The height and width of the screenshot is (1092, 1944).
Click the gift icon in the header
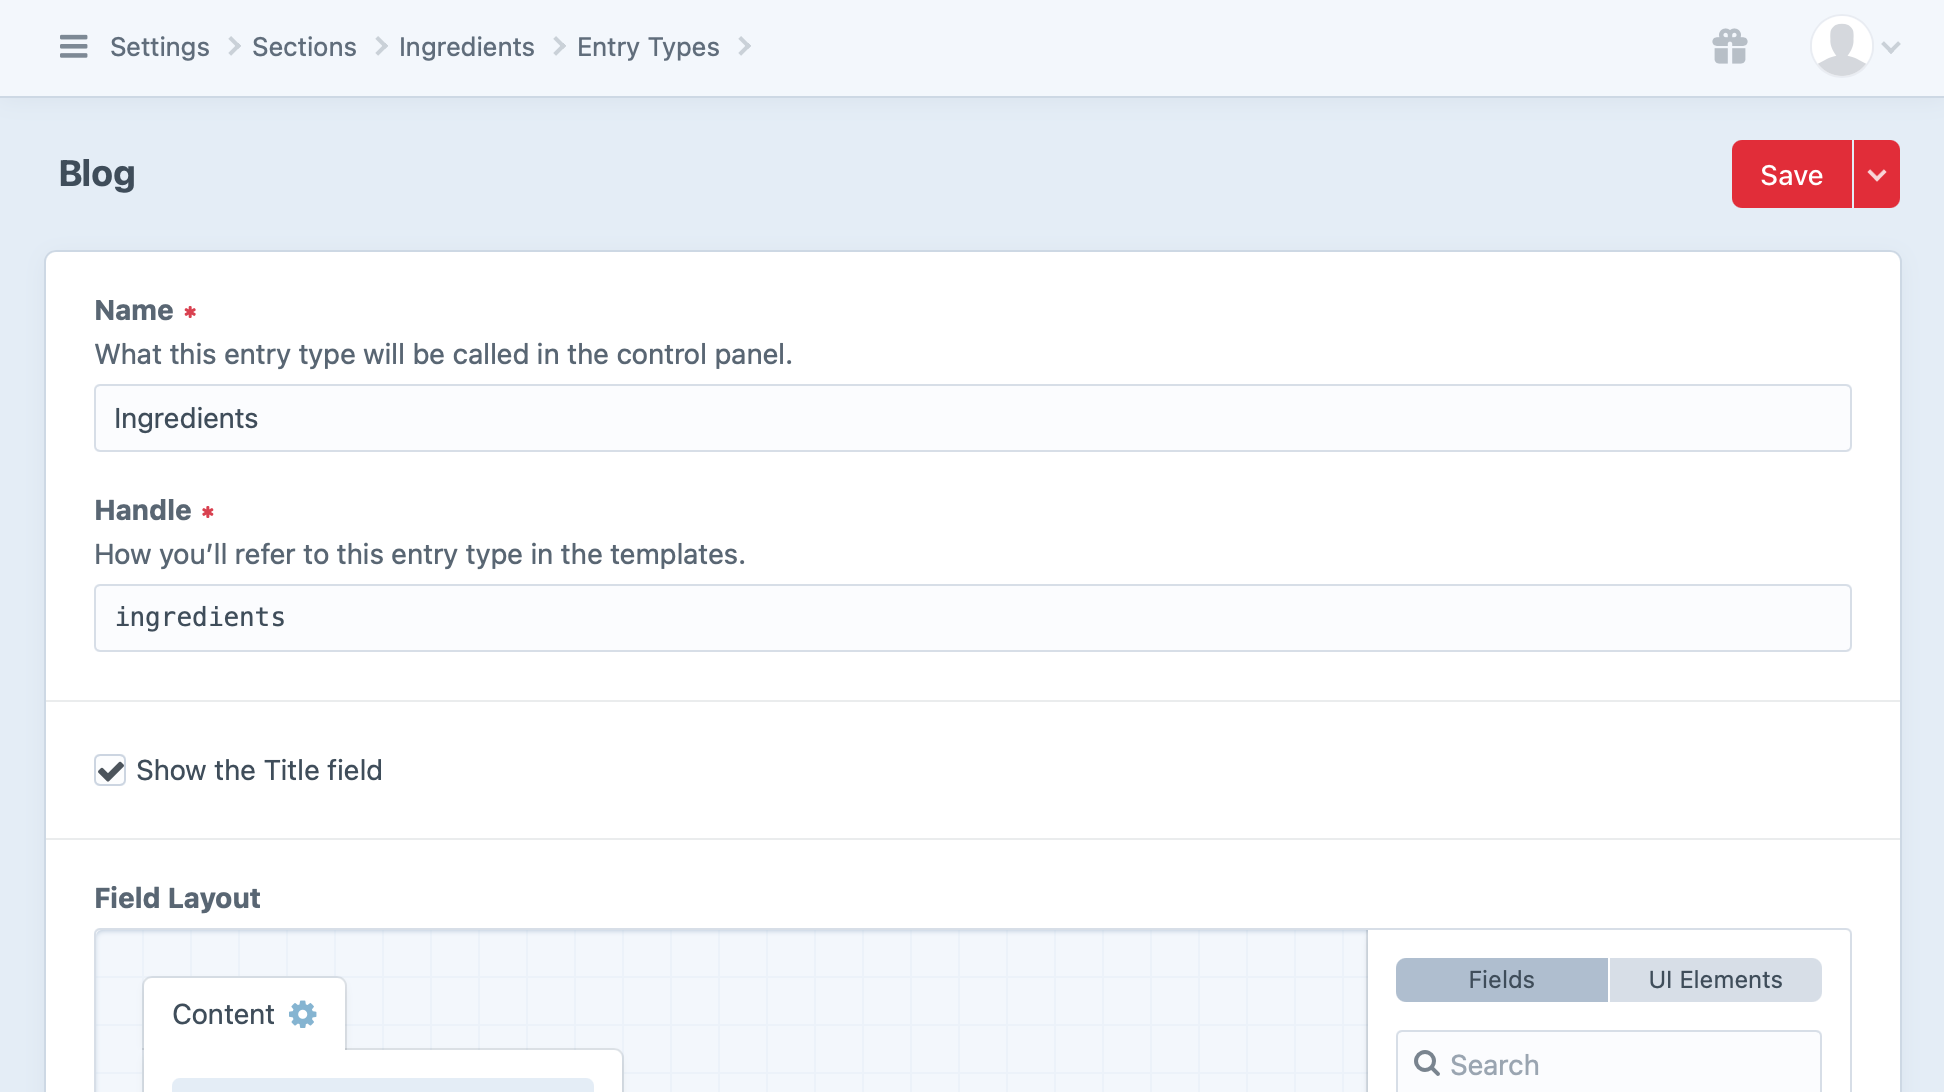[1729, 46]
